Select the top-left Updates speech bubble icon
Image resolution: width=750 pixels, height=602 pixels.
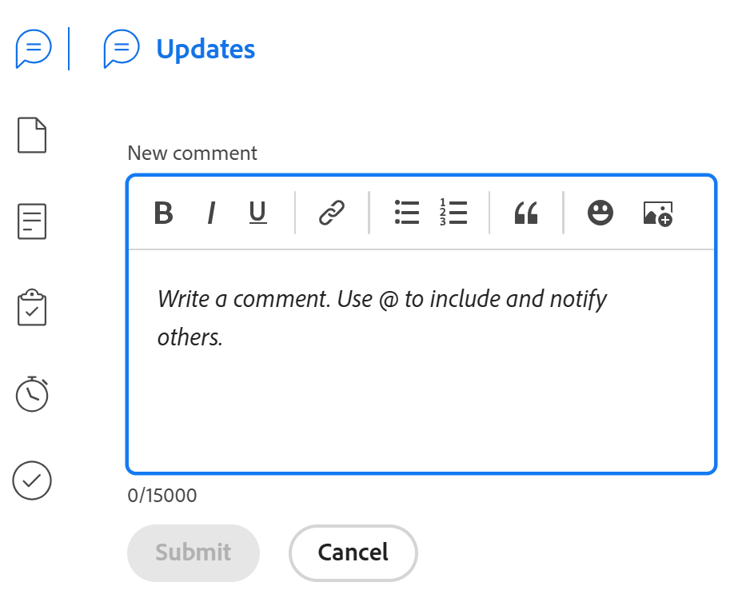[33, 48]
